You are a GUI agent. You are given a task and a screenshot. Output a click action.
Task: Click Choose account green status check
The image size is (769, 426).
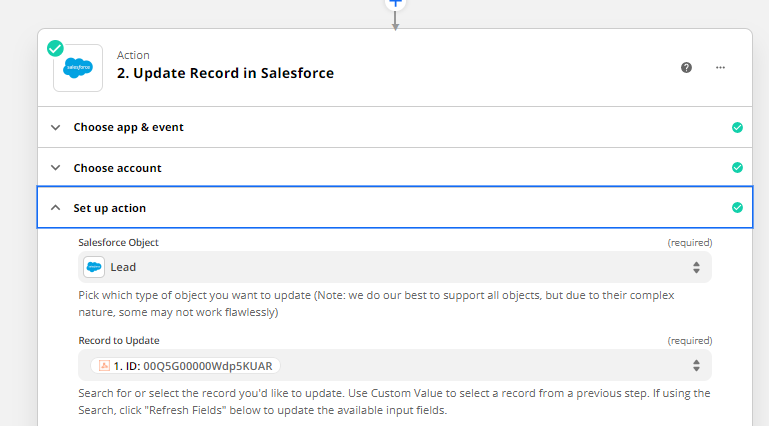point(737,168)
